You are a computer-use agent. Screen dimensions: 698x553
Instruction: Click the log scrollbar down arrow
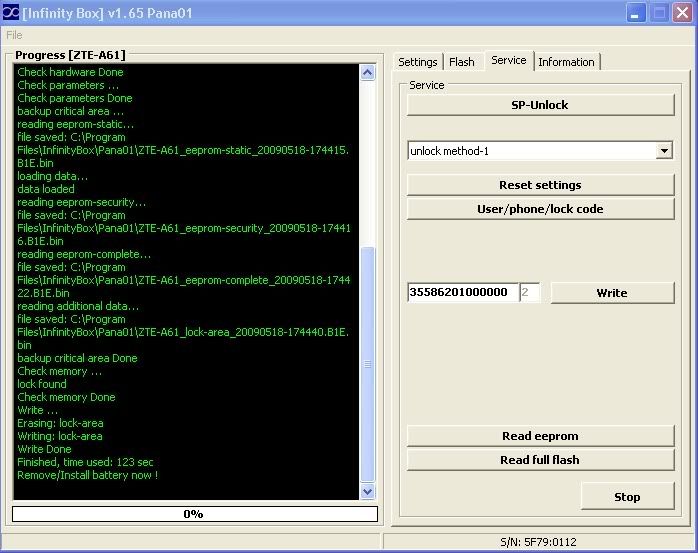point(368,492)
